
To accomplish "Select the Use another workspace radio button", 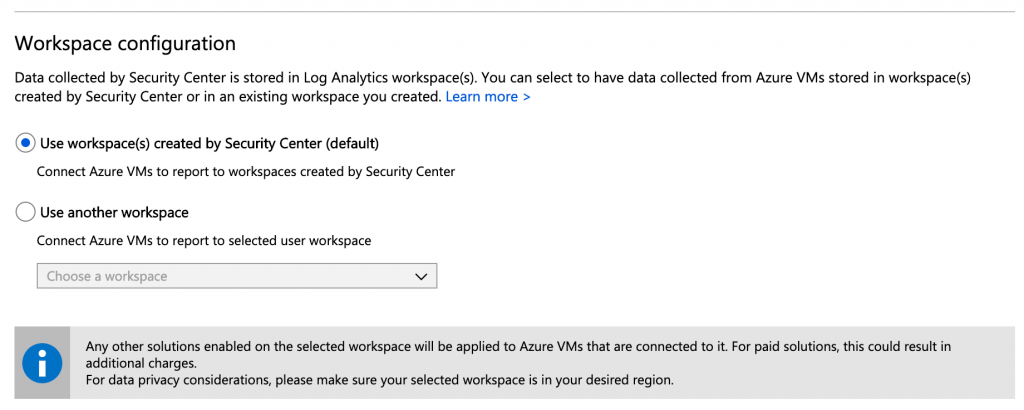I will click(x=25, y=212).
